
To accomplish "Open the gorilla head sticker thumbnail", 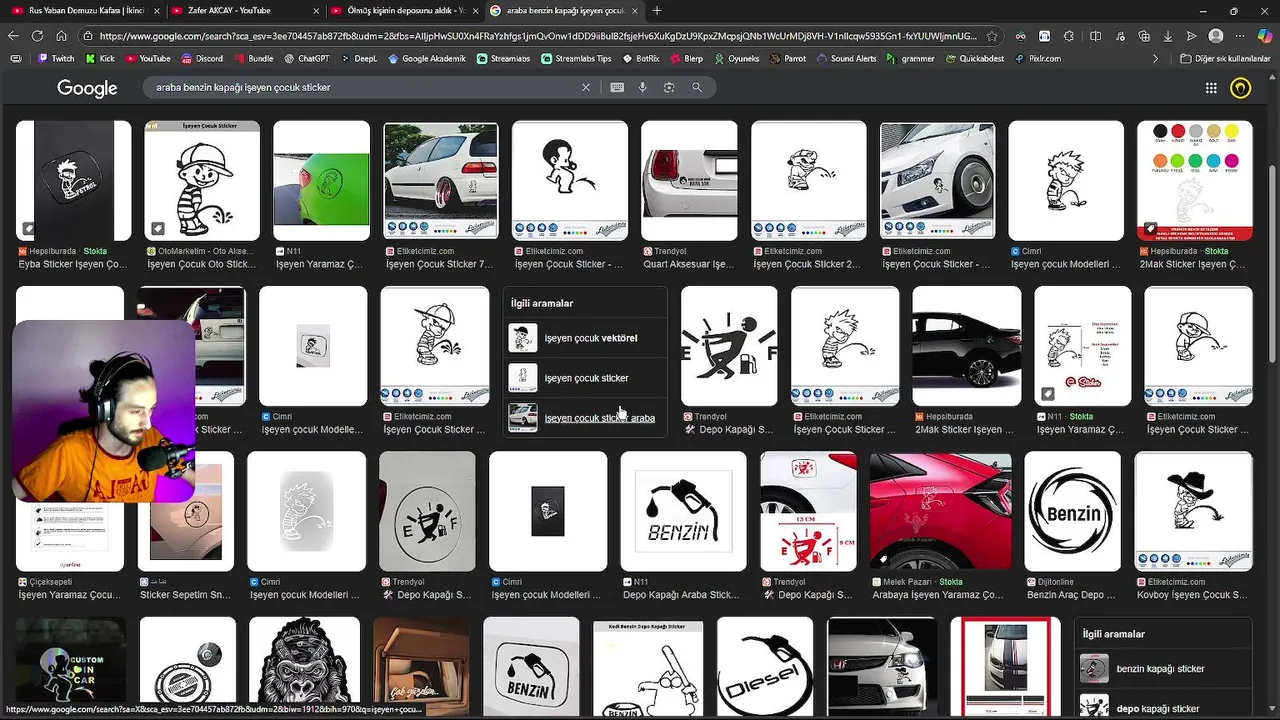I will click(x=304, y=668).
